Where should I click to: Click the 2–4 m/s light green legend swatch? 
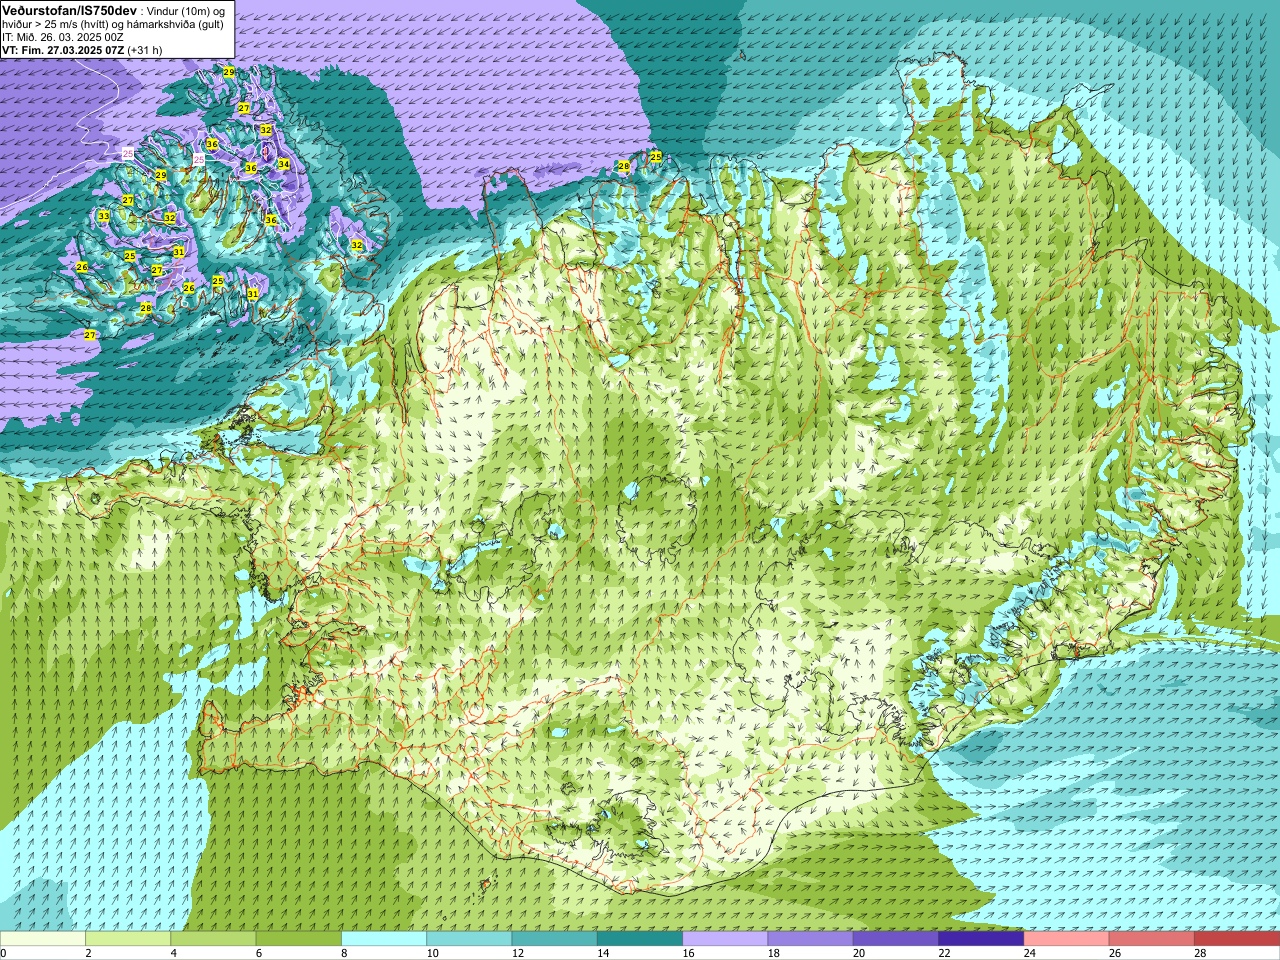click(128, 939)
